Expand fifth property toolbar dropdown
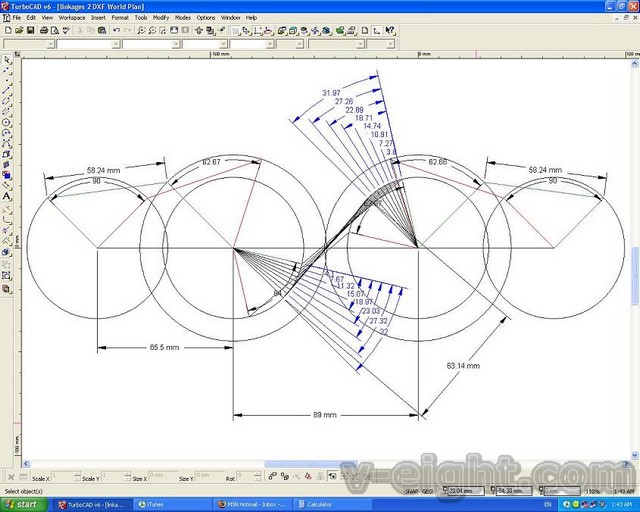 pos(270,44)
